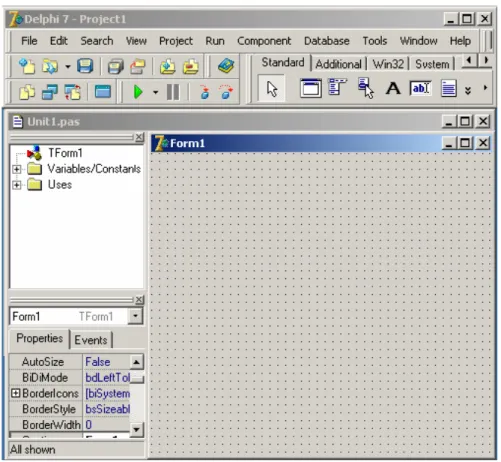Select the MainMenu component in palette
This screenshot has height=462, width=501.
point(337,87)
